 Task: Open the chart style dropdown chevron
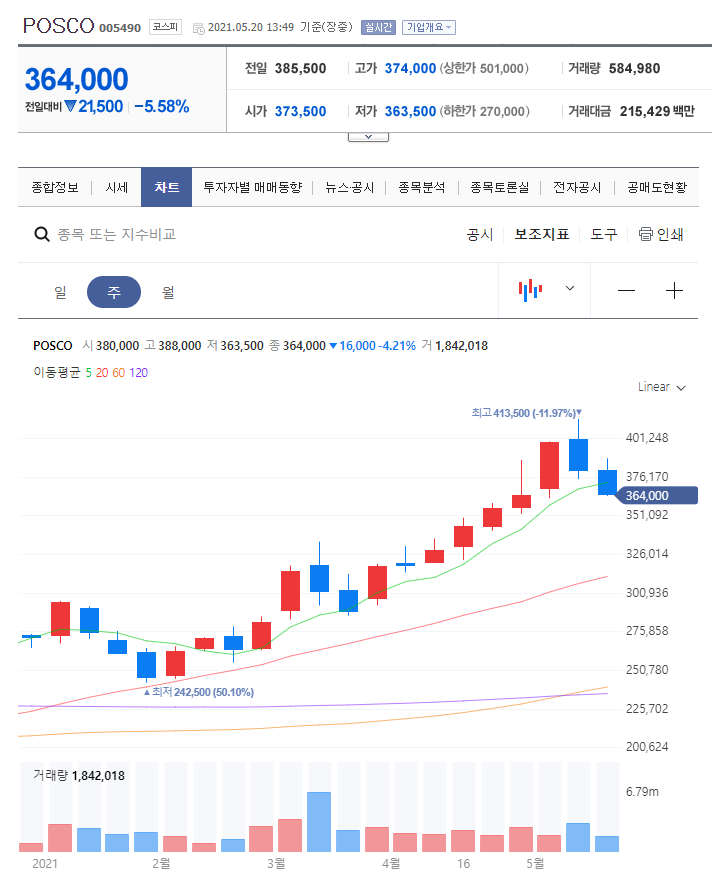point(568,290)
